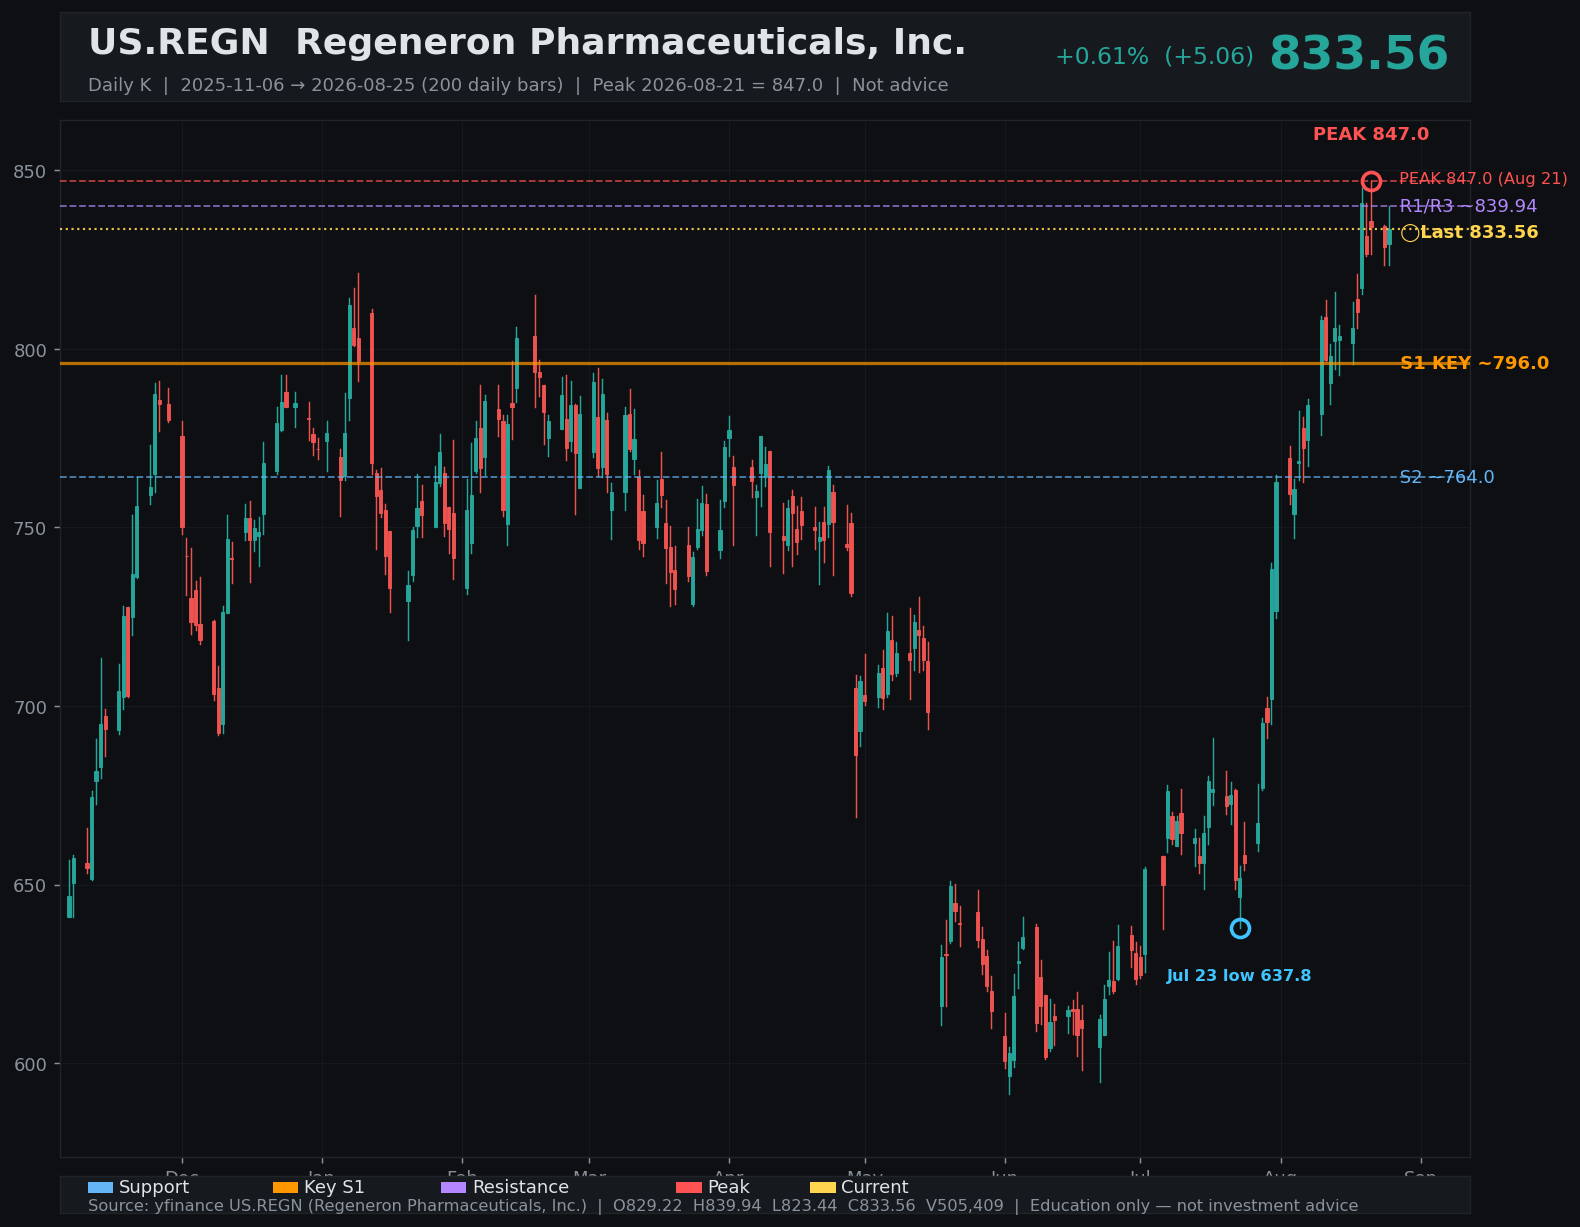Click the "Resistance" legend label
1580x1227 pixels.
(521, 1187)
